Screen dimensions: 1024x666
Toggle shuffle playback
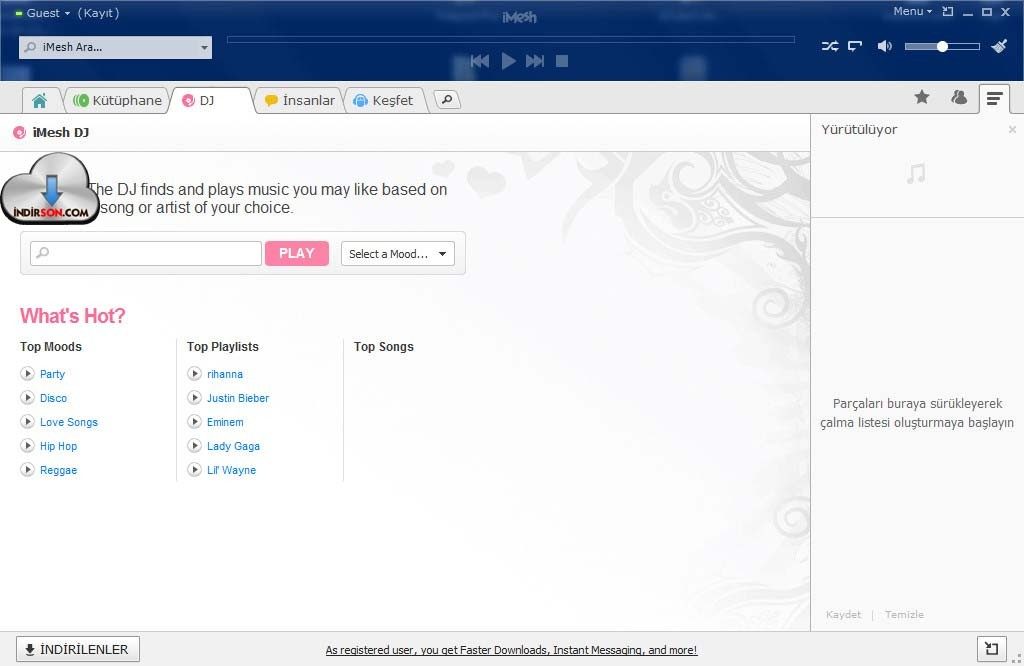[829, 46]
